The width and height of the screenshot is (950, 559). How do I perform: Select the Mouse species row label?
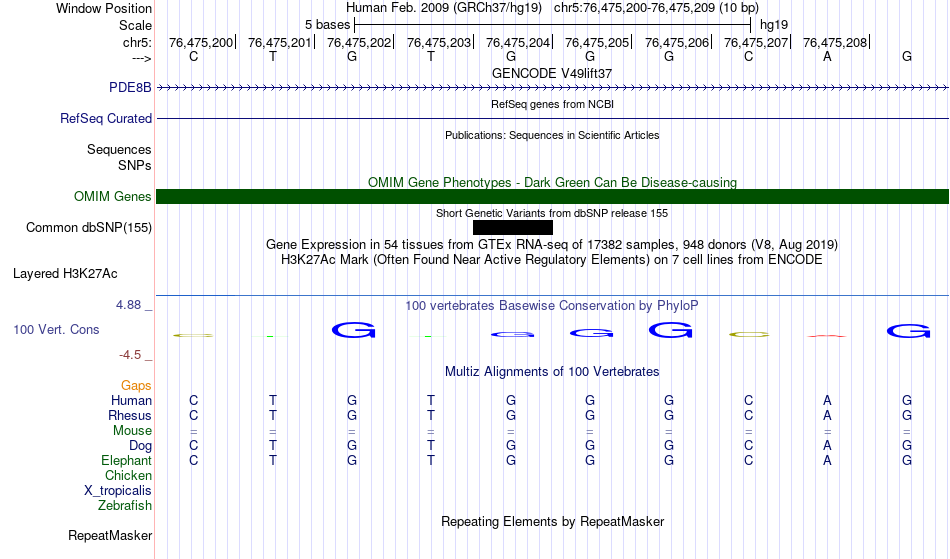click(x=132, y=431)
